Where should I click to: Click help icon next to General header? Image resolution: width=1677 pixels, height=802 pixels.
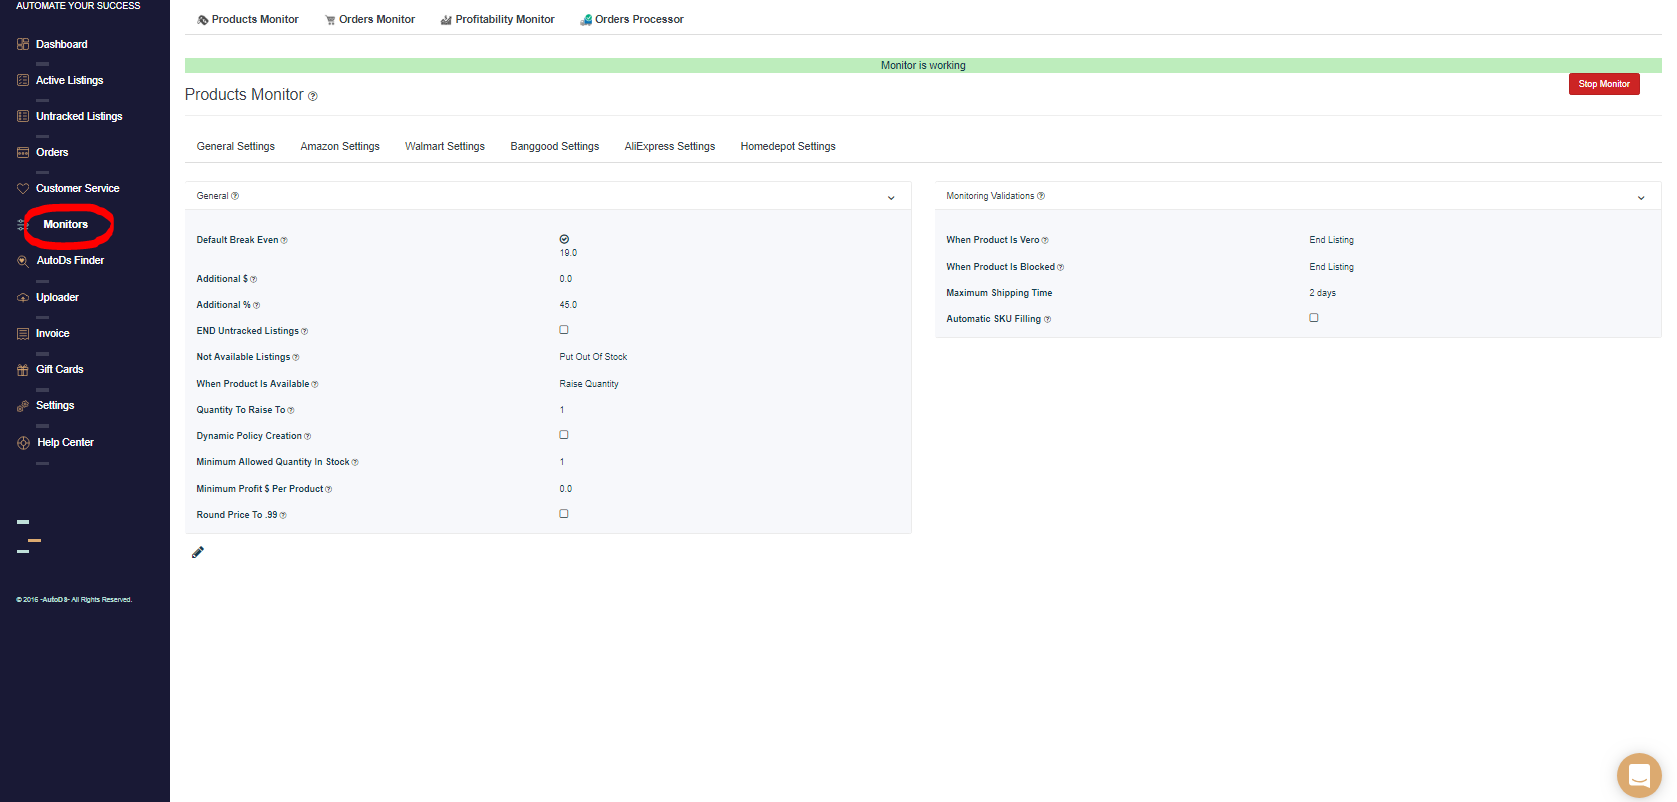235,196
